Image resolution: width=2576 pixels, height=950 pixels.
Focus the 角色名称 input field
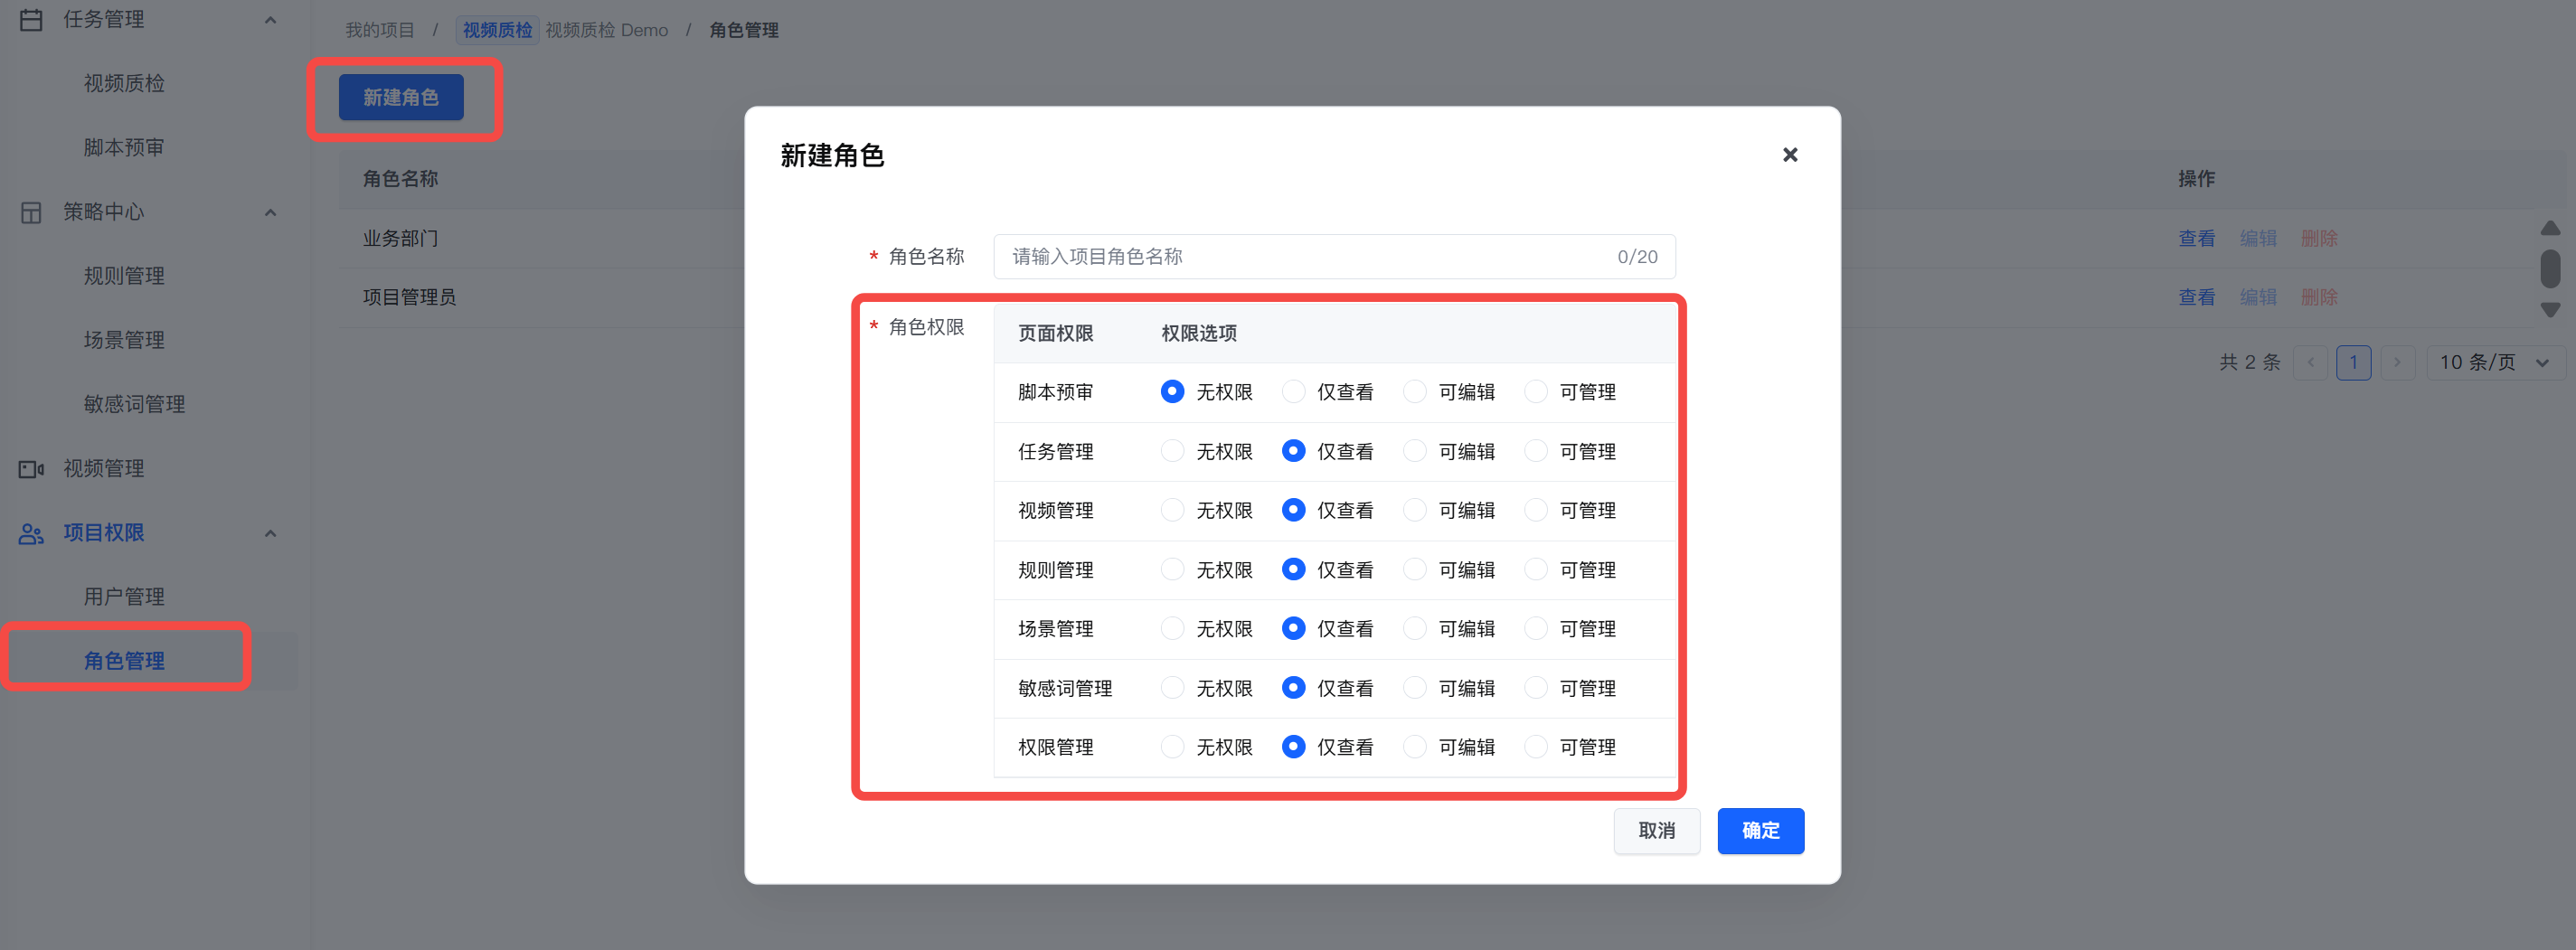[1334, 257]
